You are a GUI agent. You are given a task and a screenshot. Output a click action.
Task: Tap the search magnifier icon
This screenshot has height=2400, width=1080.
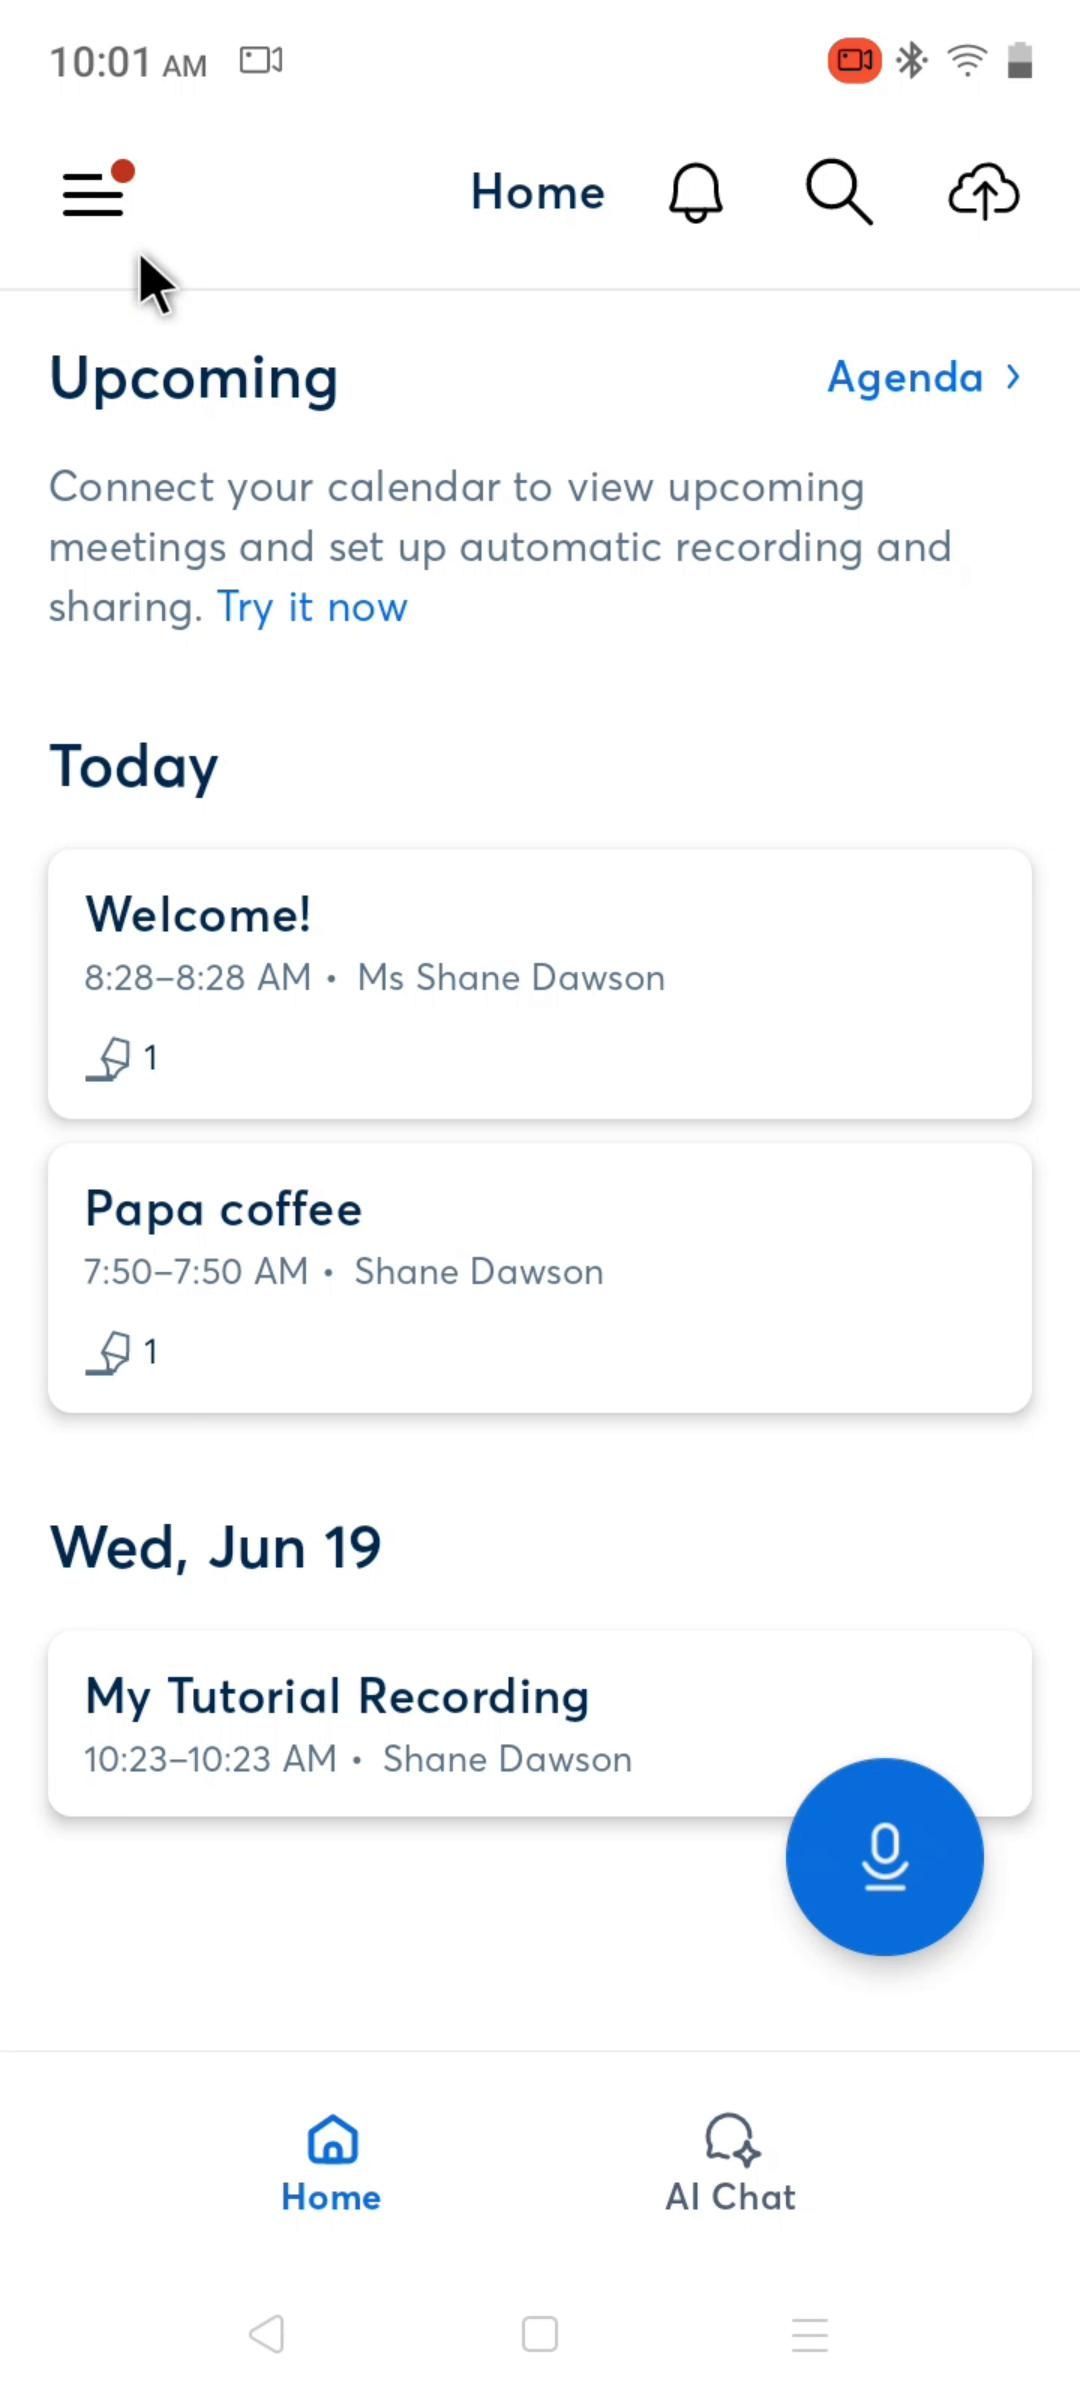click(838, 192)
